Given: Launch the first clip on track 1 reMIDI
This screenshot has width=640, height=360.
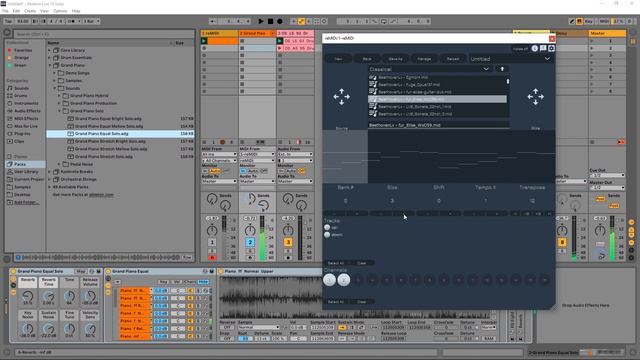Looking at the screenshot, I should (204, 41).
